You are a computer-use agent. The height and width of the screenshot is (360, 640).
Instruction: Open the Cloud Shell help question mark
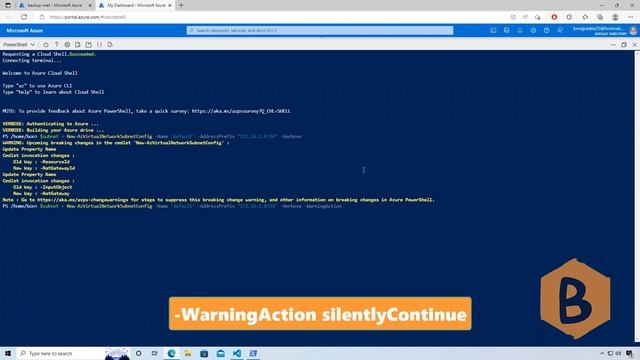pos(56,44)
